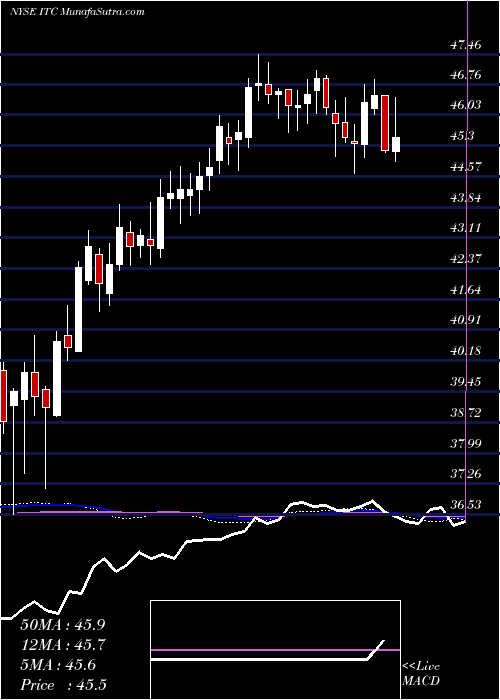Click the 47.46 price axis label

466,44
